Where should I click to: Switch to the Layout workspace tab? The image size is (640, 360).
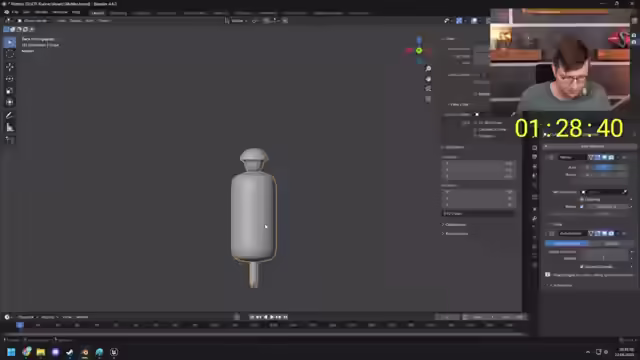98,13
